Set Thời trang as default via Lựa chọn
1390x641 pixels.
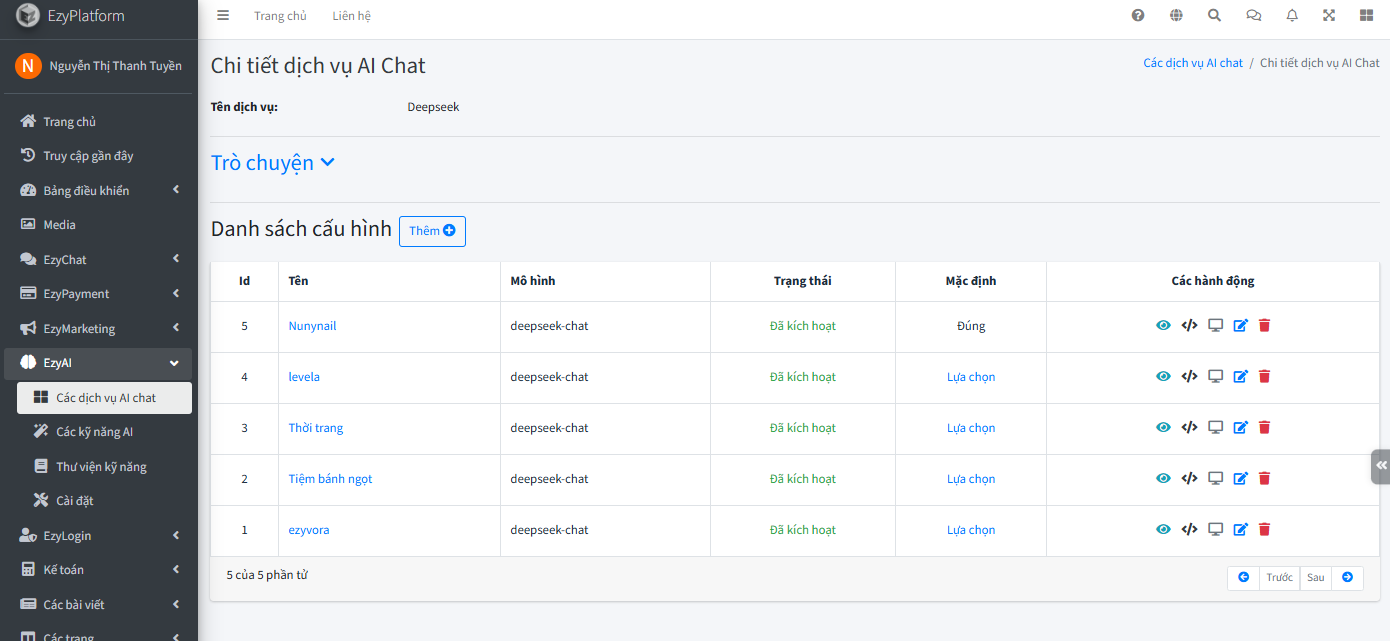click(x=971, y=428)
